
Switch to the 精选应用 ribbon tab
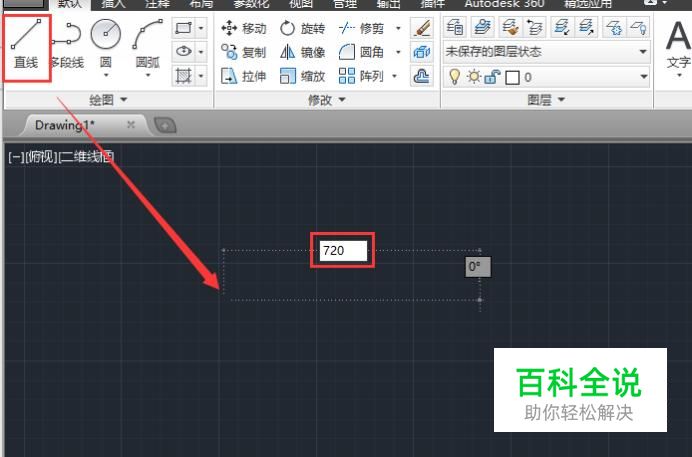point(588,4)
